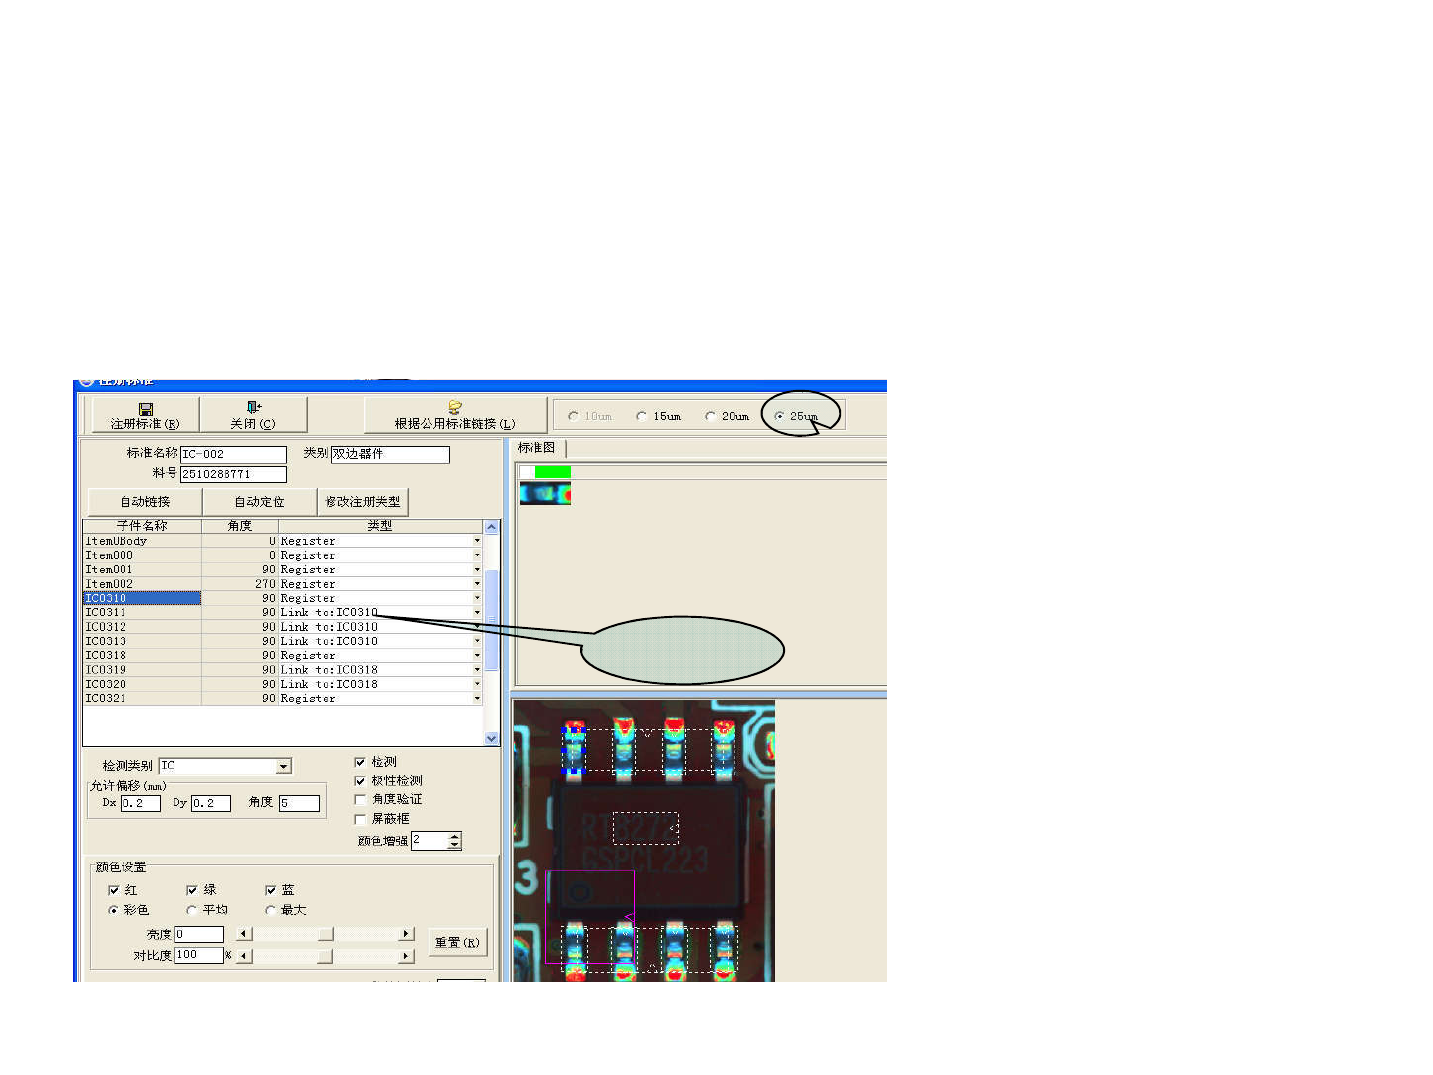This screenshot has height=1075, width=1433.
Task: Click the 自动链接 button
Action: click(x=145, y=502)
